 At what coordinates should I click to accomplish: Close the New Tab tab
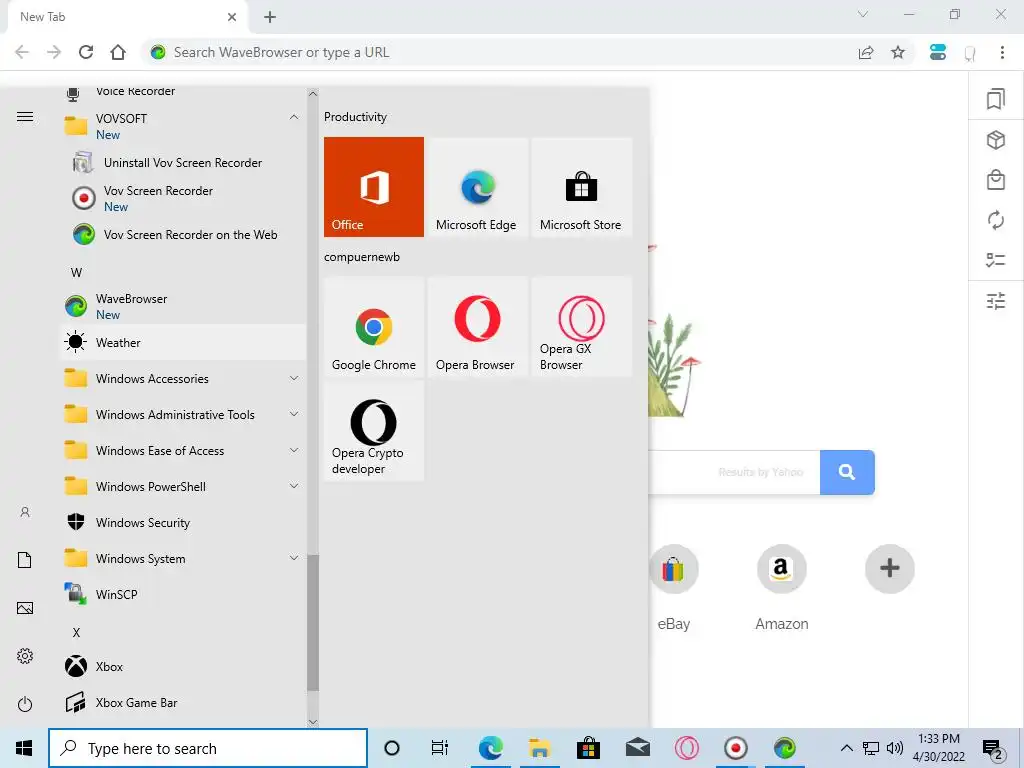(232, 17)
